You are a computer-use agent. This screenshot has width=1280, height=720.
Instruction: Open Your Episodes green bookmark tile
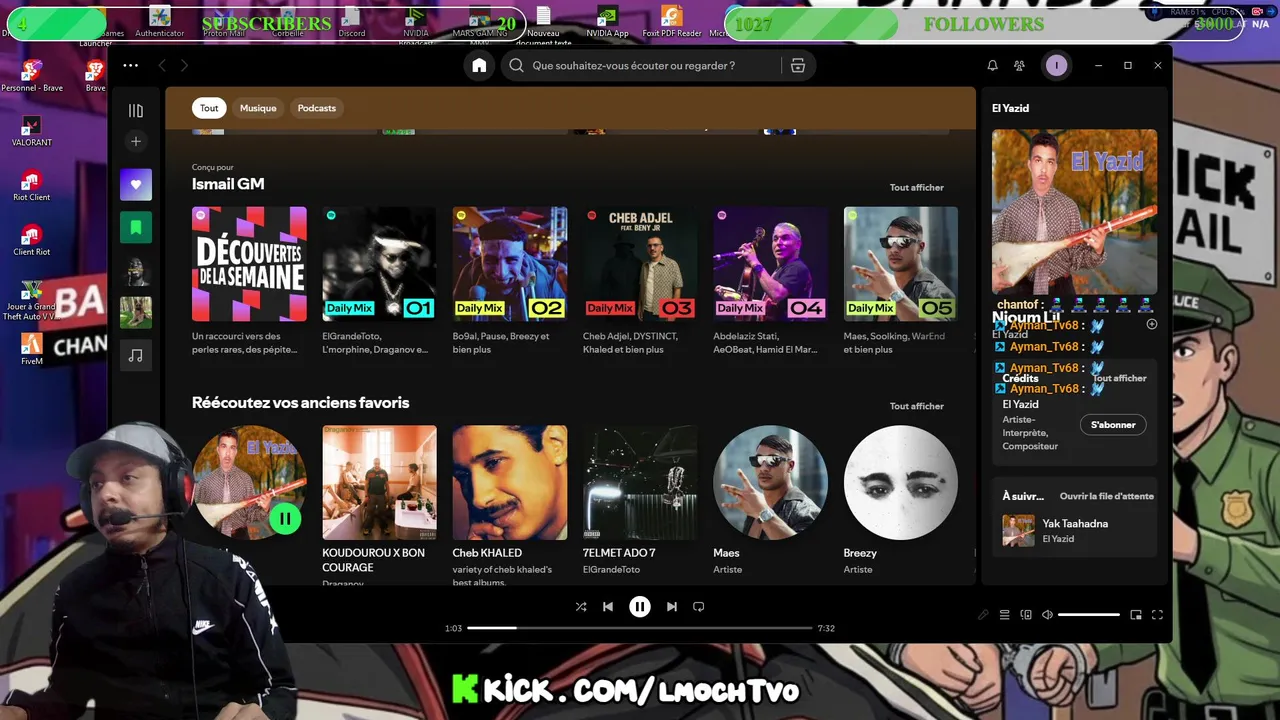[x=136, y=227]
